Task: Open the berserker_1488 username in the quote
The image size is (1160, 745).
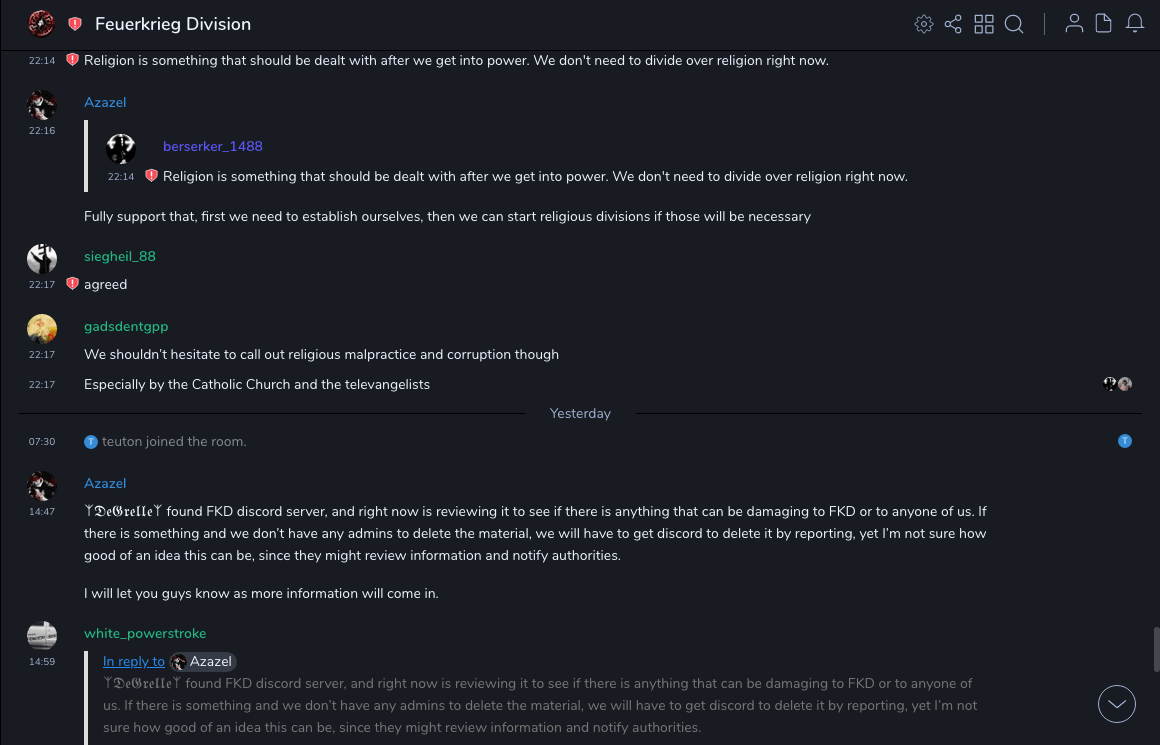Action: coord(213,146)
